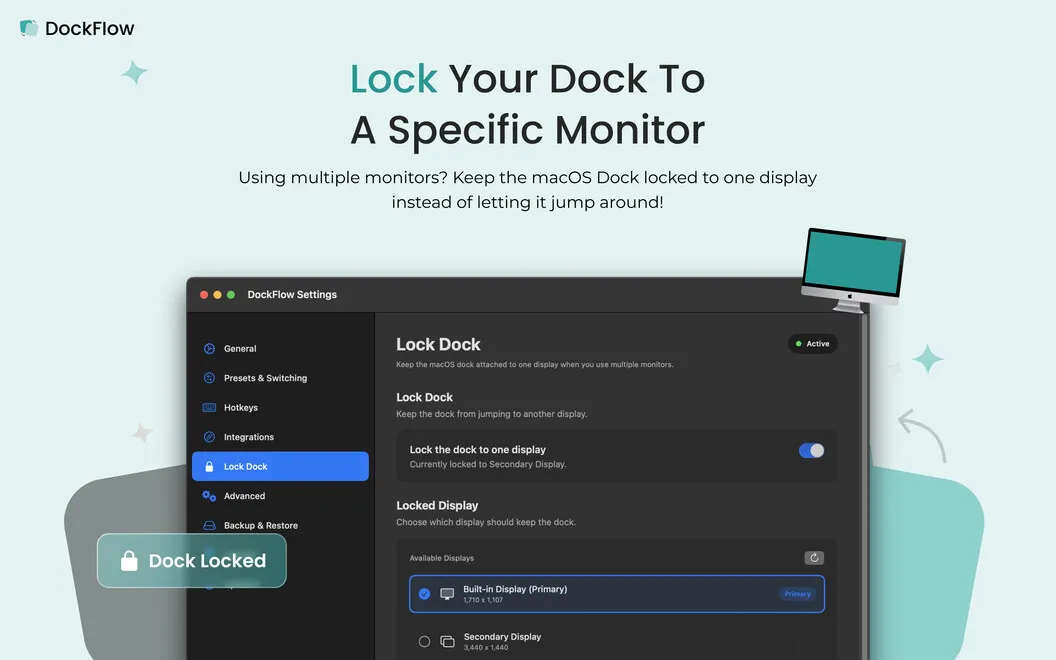
Task: Click the Available Displays label
Action: coord(442,558)
